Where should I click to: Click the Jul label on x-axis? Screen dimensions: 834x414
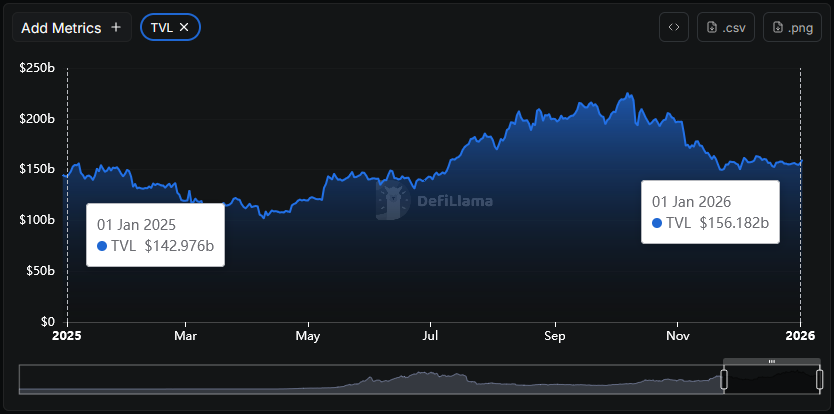tap(430, 337)
